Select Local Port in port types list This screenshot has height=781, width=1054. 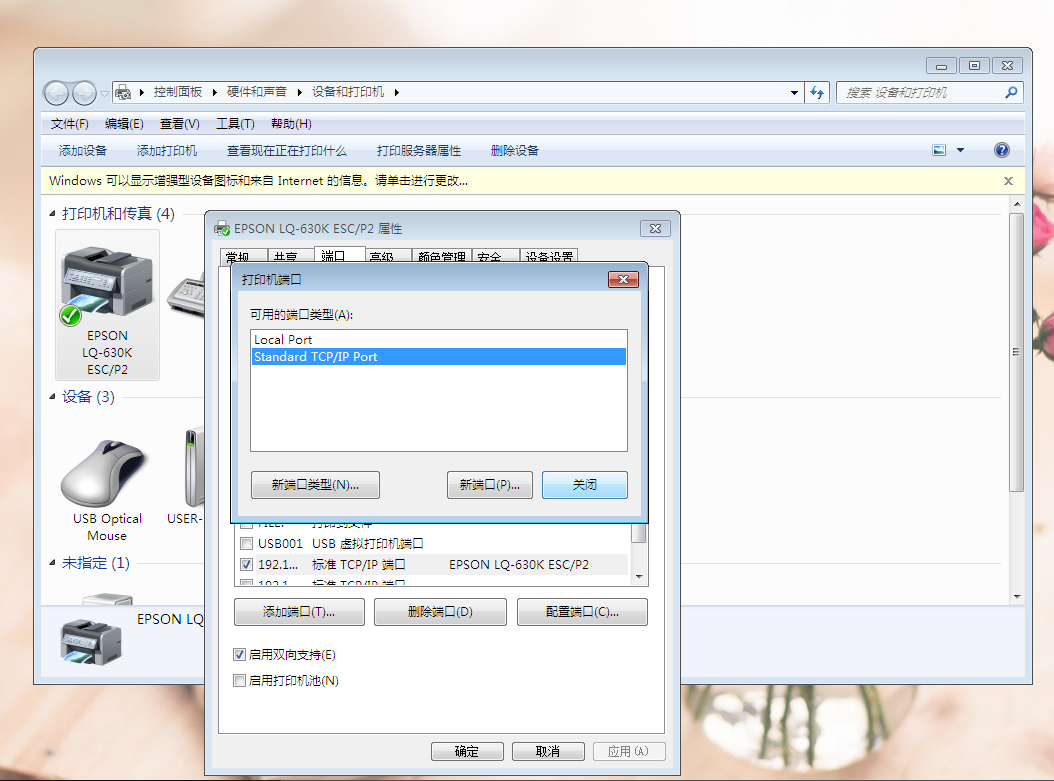(439, 339)
